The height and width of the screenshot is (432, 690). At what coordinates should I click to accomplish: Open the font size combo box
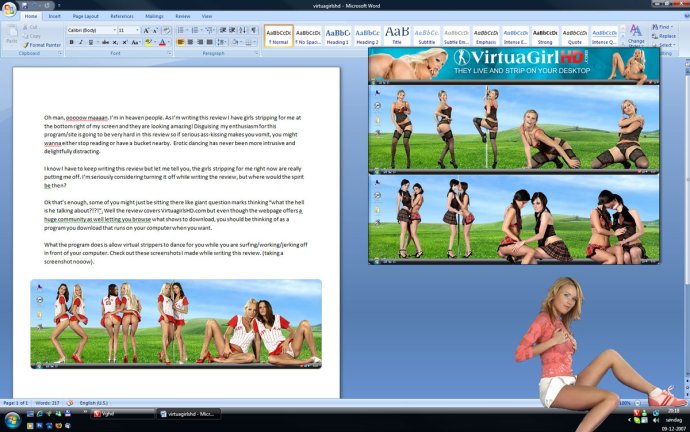tap(128, 30)
